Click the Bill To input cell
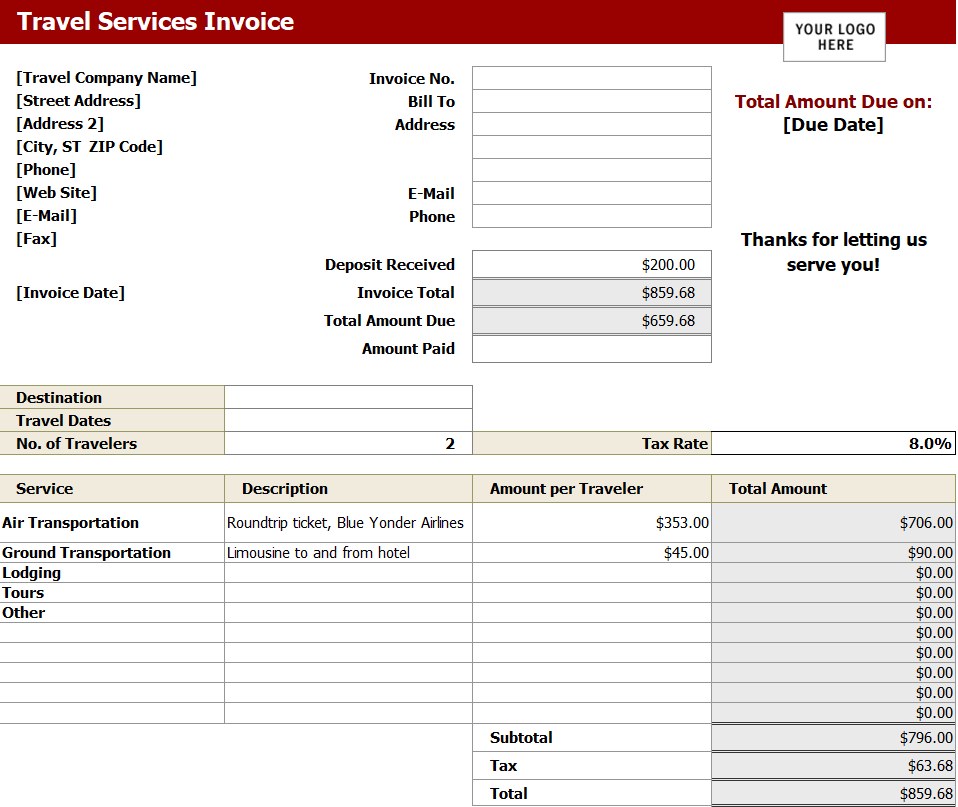The height and width of the screenshot is (807, 958). pyautogui.click(x=591, y=101)
